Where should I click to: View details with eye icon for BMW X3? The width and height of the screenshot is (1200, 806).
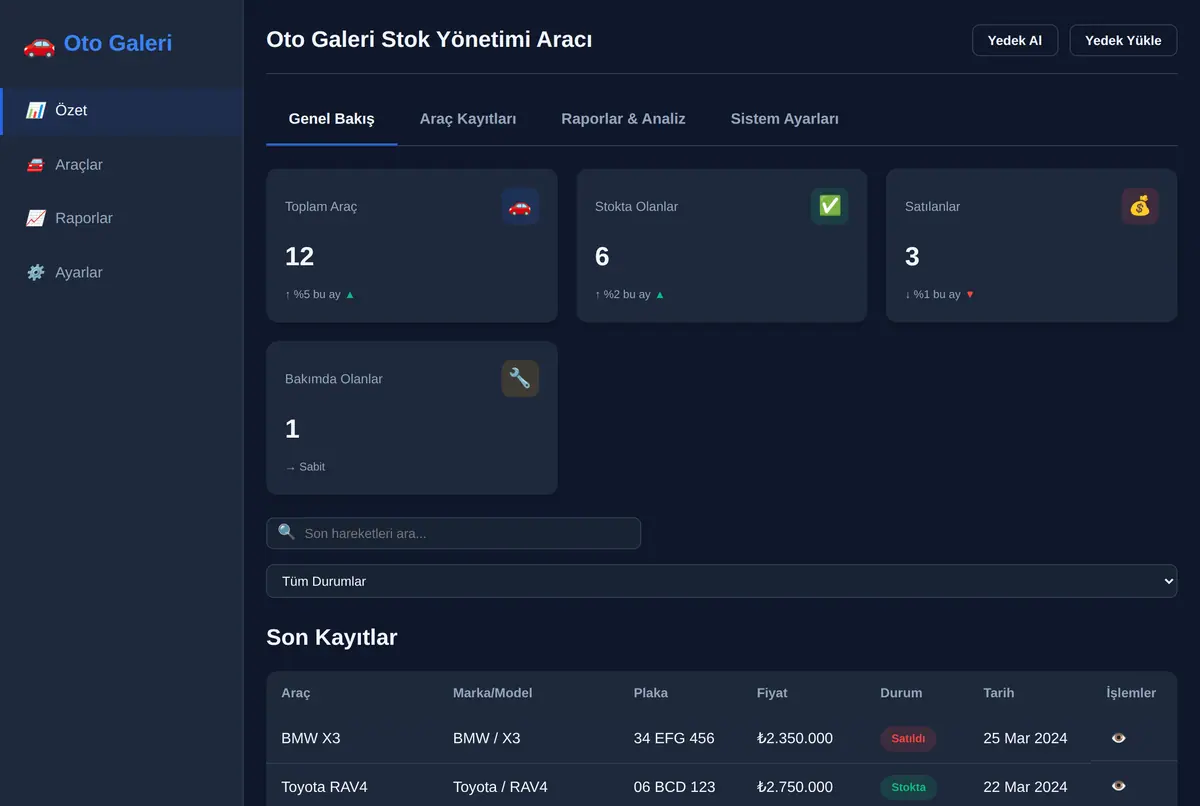[x=1119, y=738]
